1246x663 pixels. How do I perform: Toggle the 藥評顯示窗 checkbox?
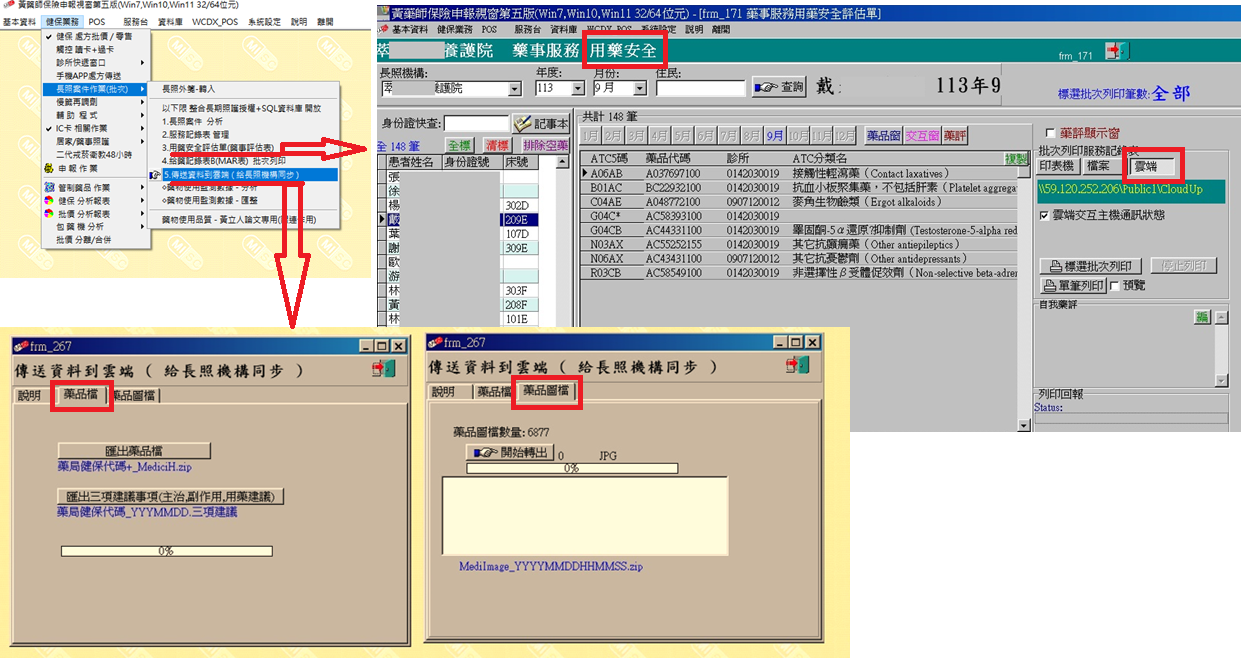[x=1049, y=132]
